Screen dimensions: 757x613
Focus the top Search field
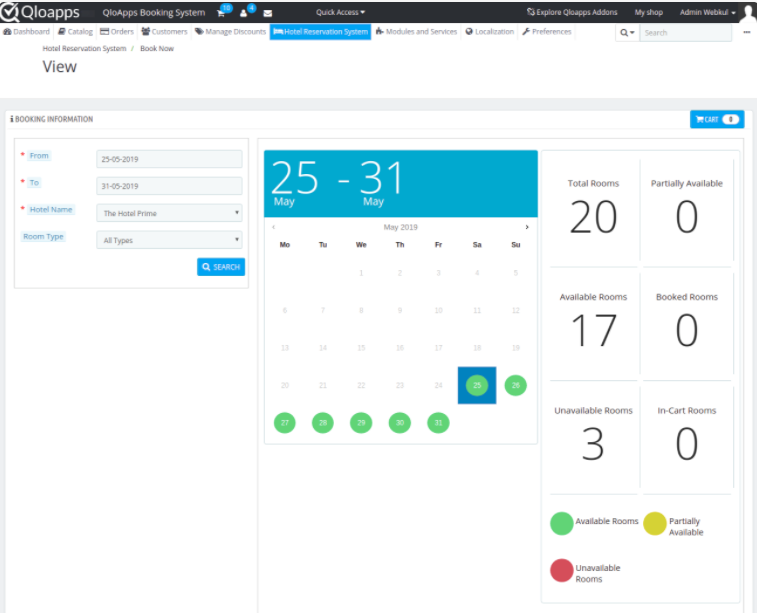[686, 33]
